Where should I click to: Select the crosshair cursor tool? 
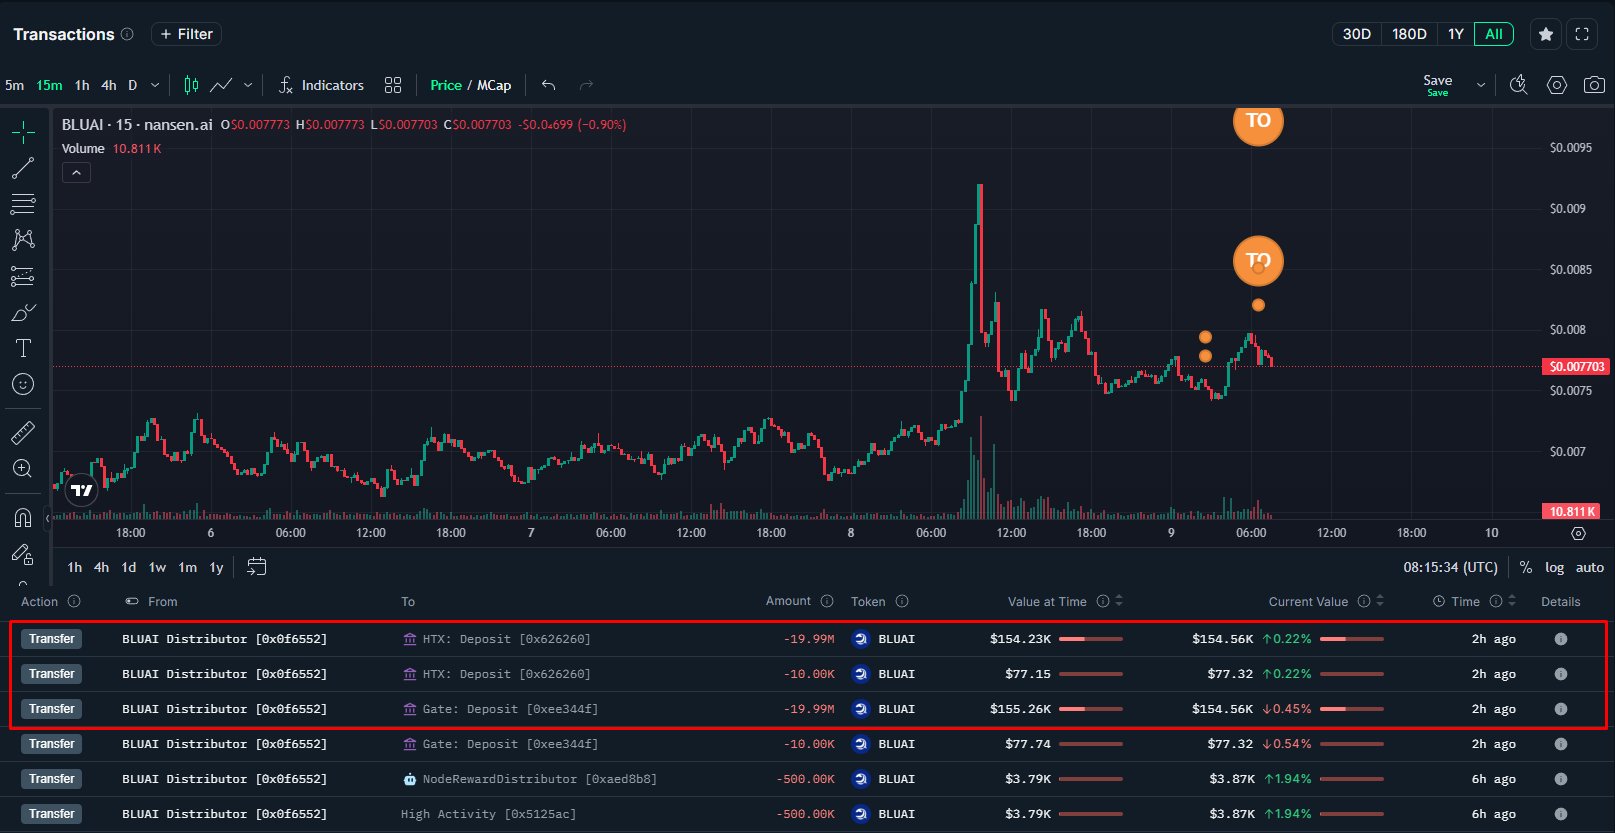coord(23,132)
